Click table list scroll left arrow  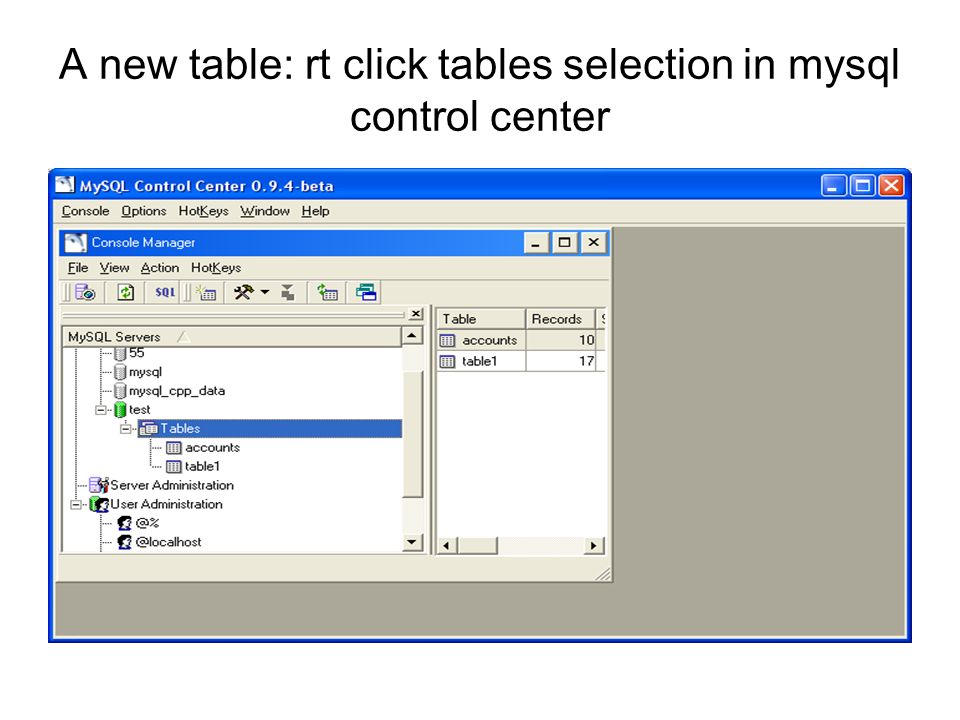point(446,546)
